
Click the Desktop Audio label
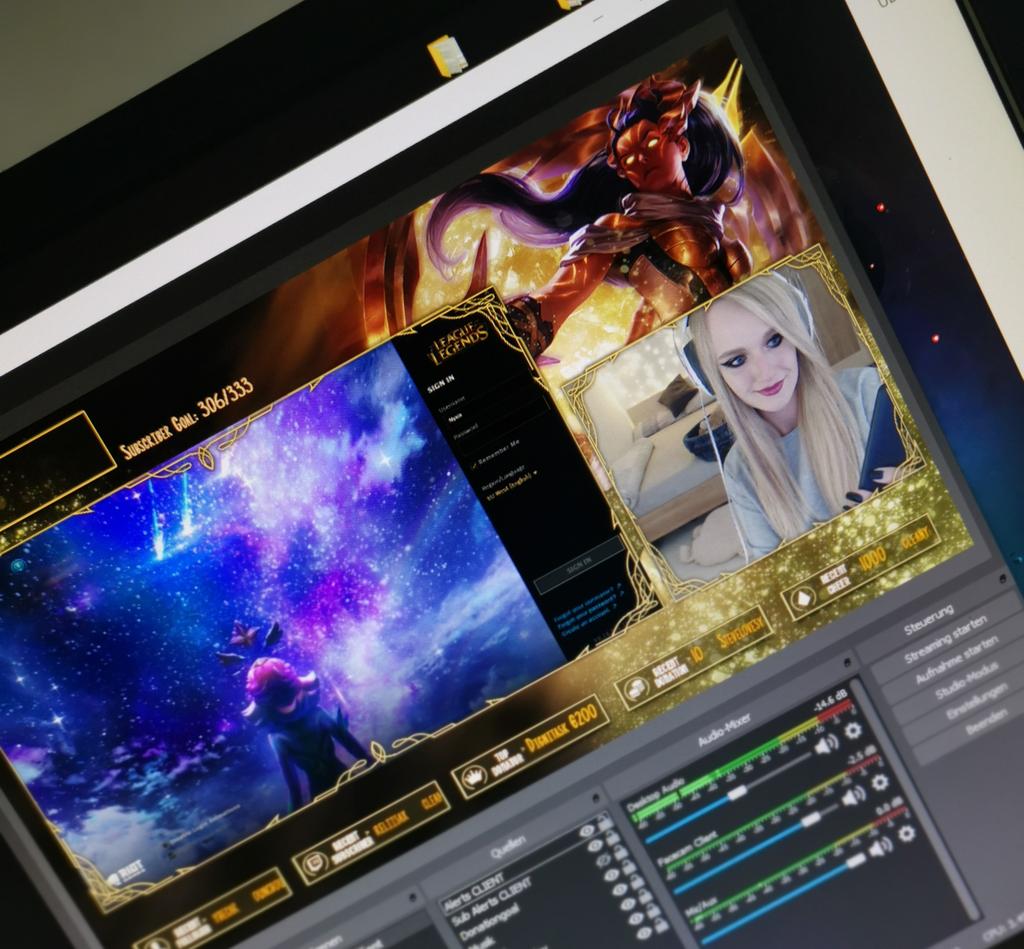pos(655,794)
